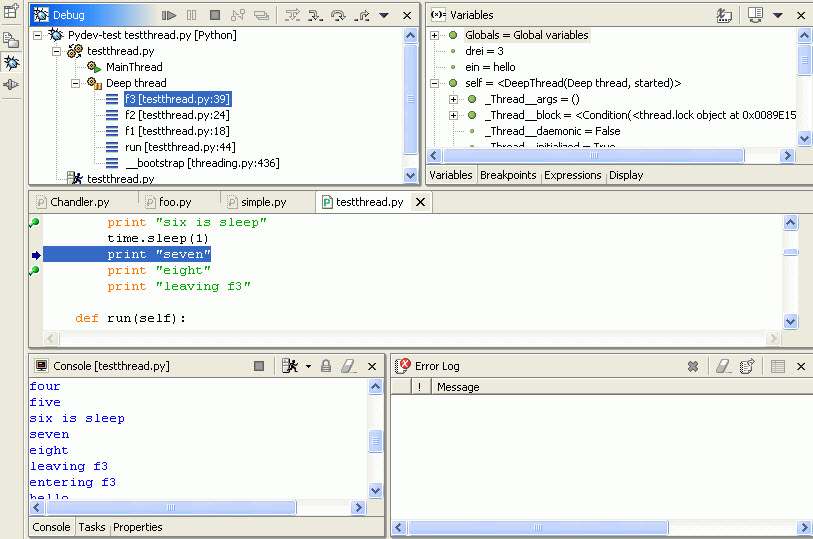Viewport: 813px width, 539px height.
Task: Toggle breakpoint marker beside print "eight" line
Action: 35,270
